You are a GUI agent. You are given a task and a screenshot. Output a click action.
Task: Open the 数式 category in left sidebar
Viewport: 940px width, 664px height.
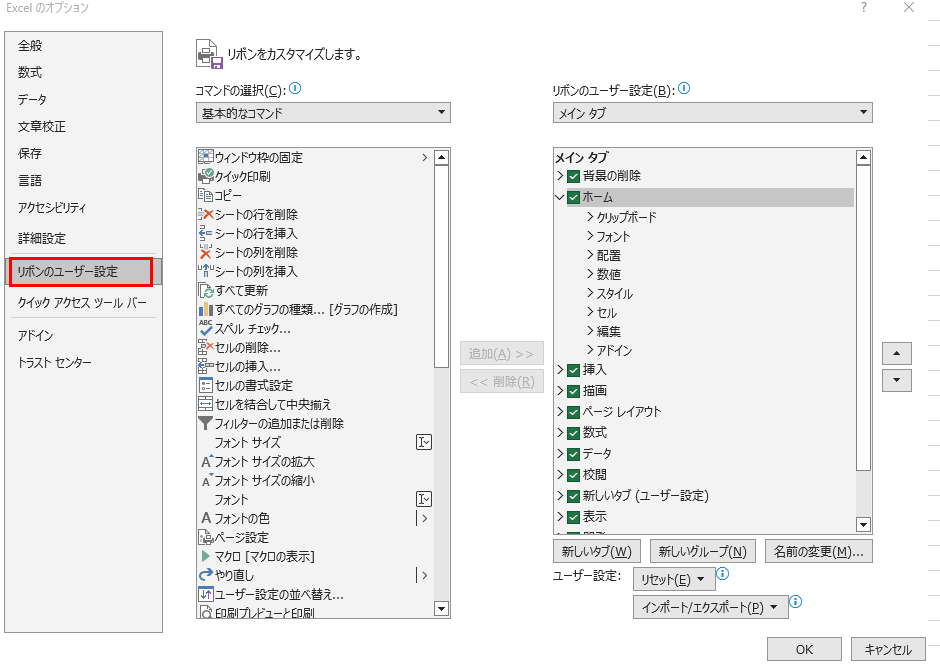30,72
